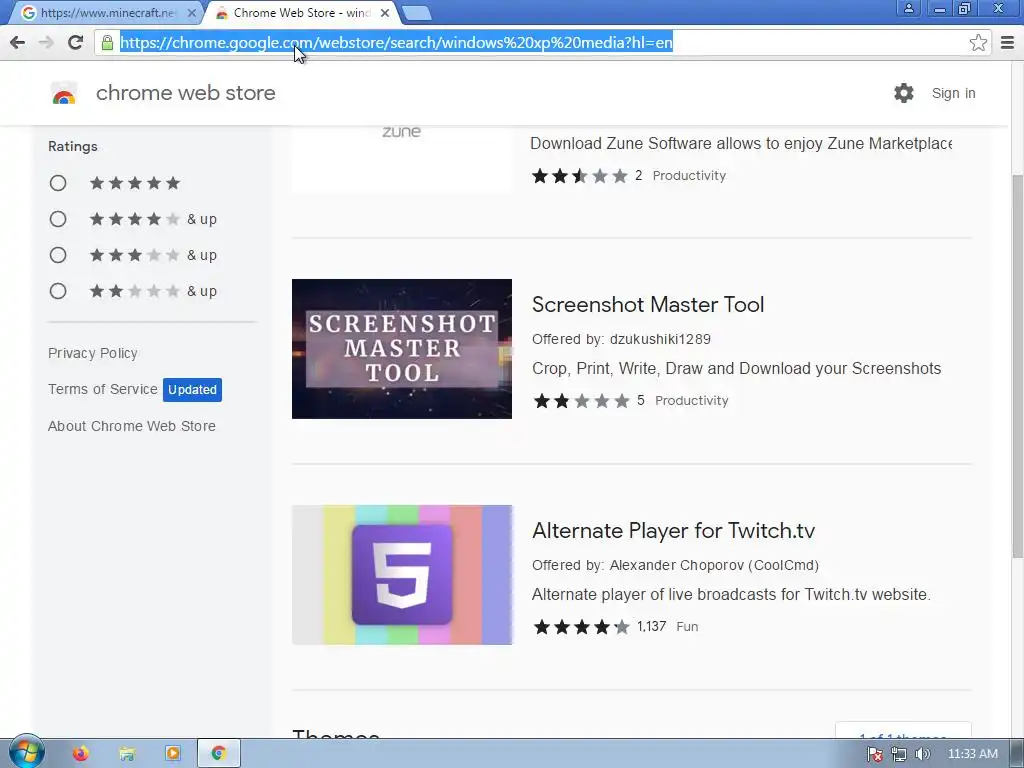Image resolution: width=1024 pixels, height=768 pixels.
Task: Open a new tab button
Action: pyautogui.click(x=416, y=13)
